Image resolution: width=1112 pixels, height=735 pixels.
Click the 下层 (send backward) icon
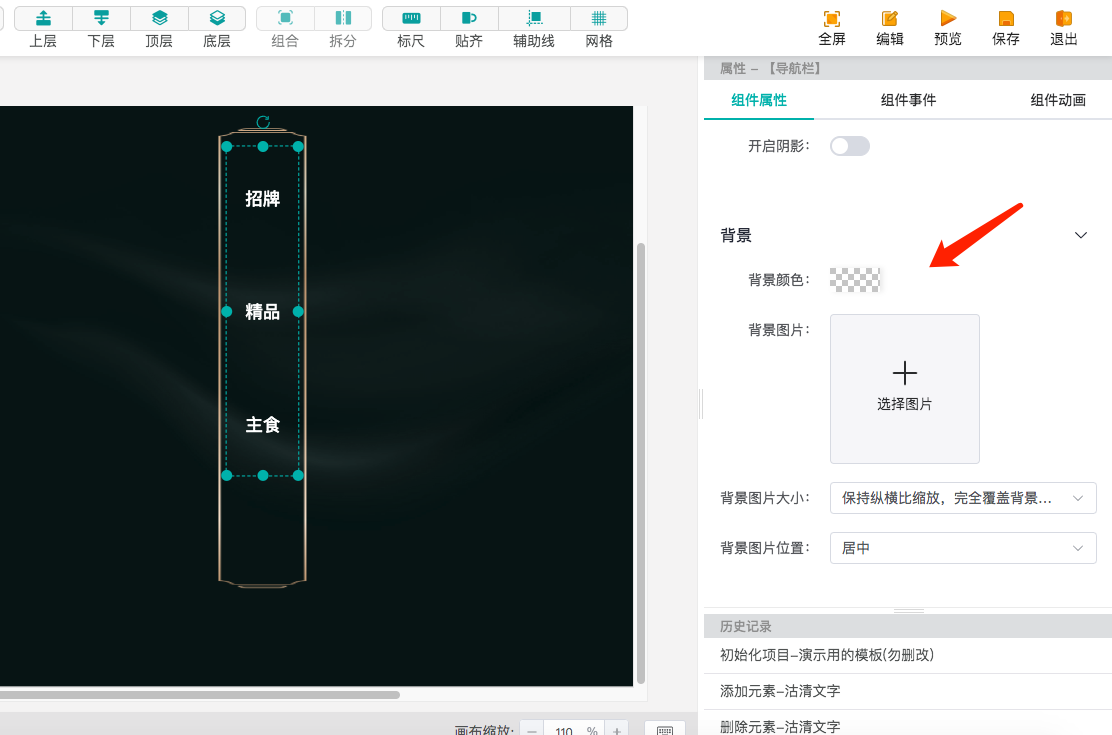101,26
